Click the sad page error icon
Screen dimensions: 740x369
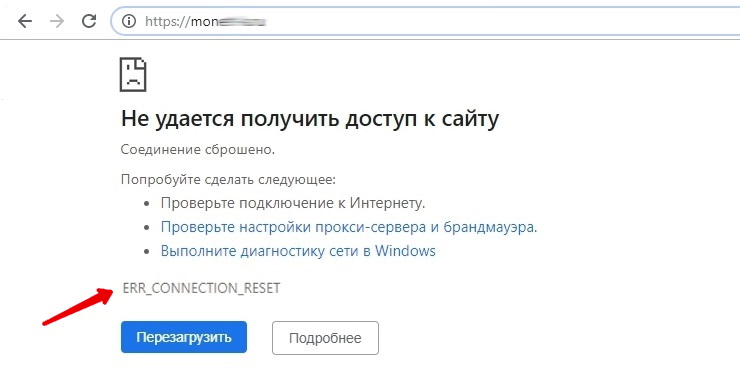tap(133, 75)
